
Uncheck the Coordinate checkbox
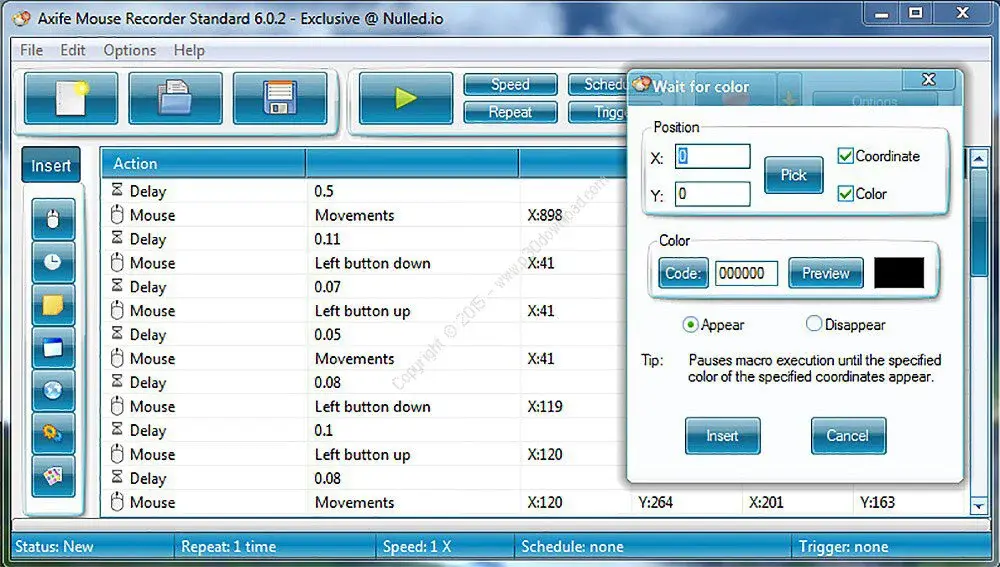(x=845, y=156)
